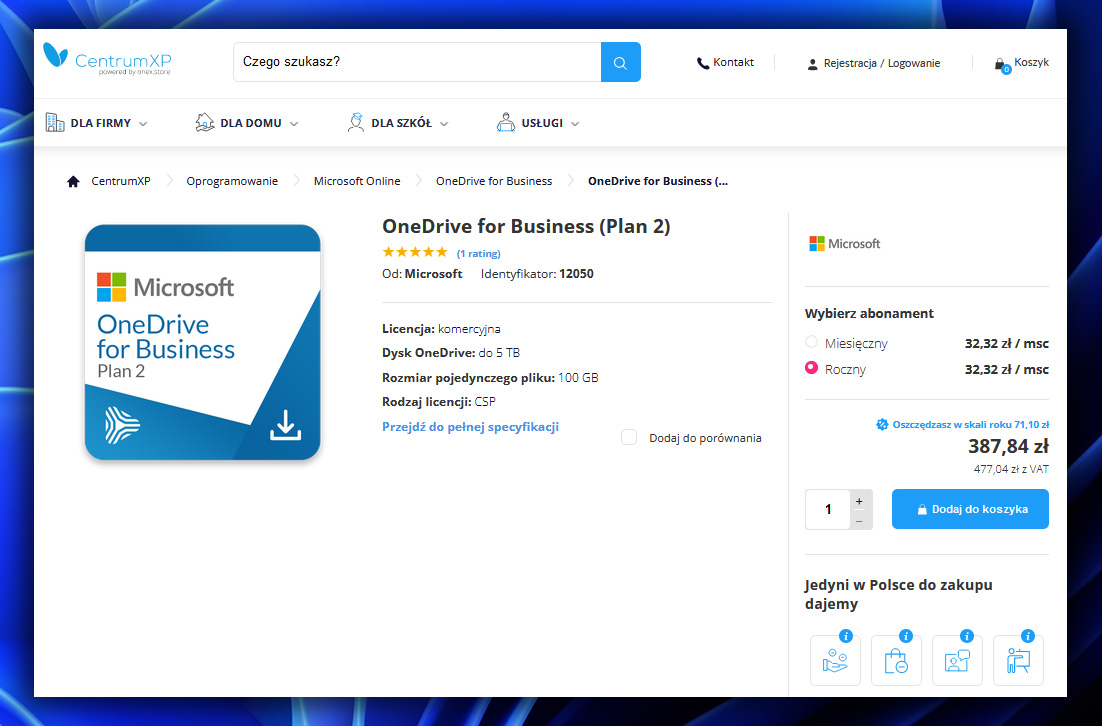Image resolution: width=1102 pixels, height=726 pixels.
Task: Click the five-star rating stars
Action: tap(415, 252)
